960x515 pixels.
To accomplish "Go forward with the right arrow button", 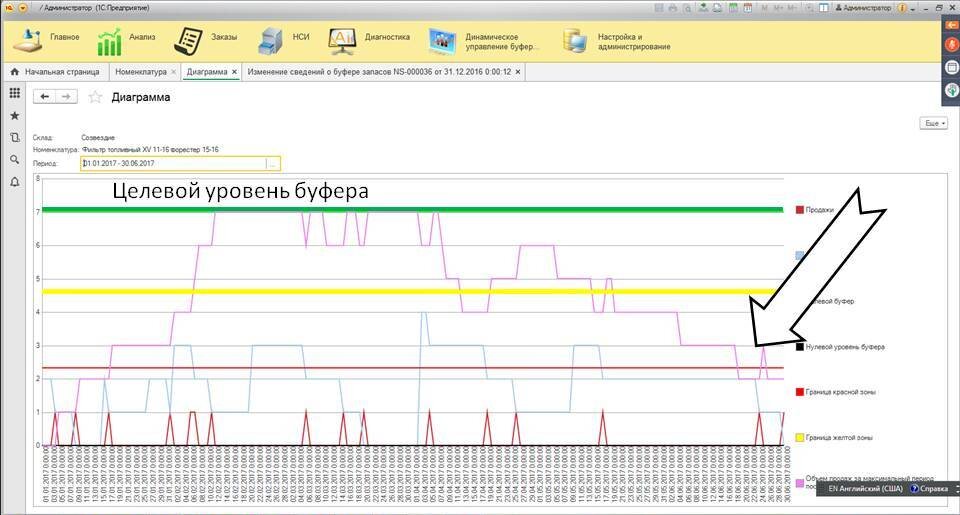I will [x=66, y=97].
